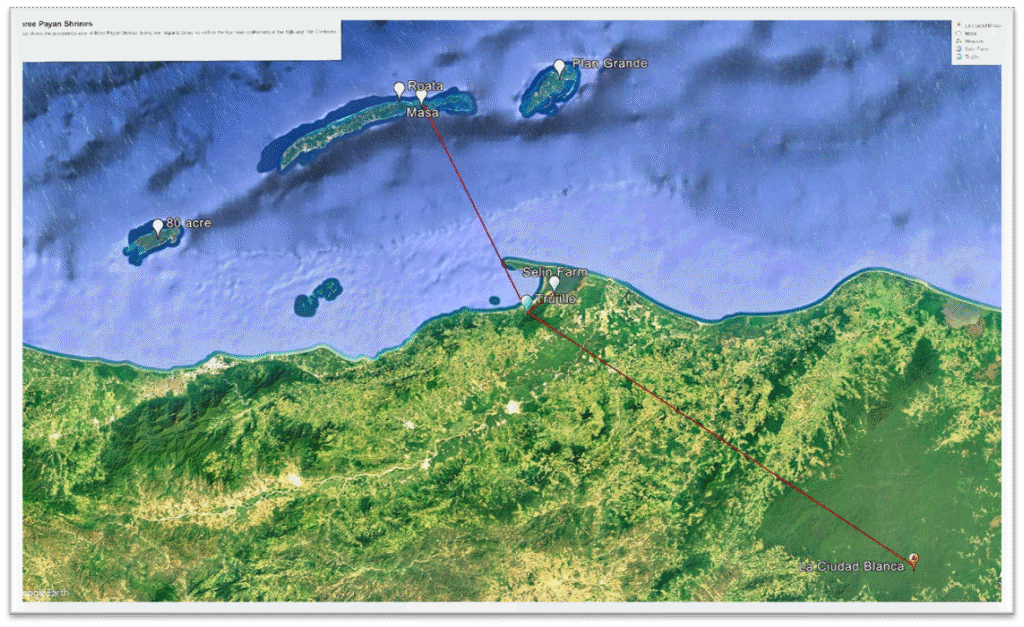Select the Masa placemark pin

pyautogui.click(x=421, y=97)
